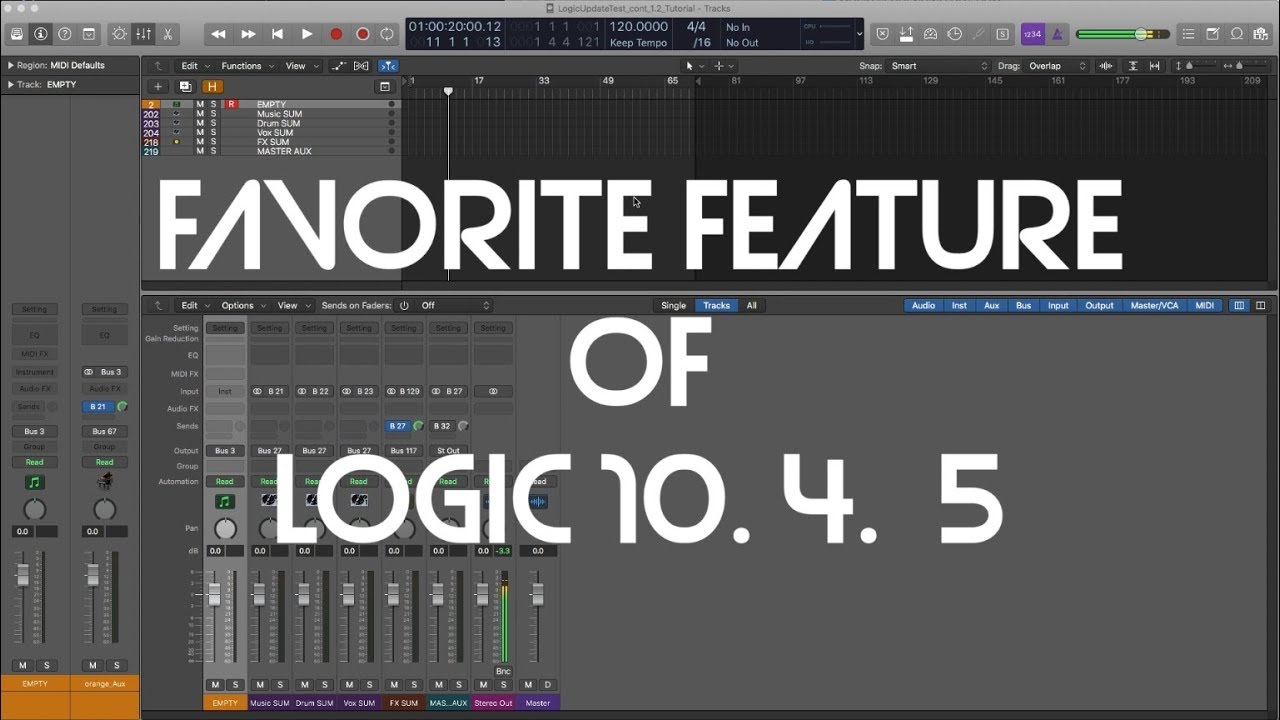Open the Drag Overlap dropdown
Image resolution: width=1280 pixels, height=720 pixels.
pos(1058,66)
